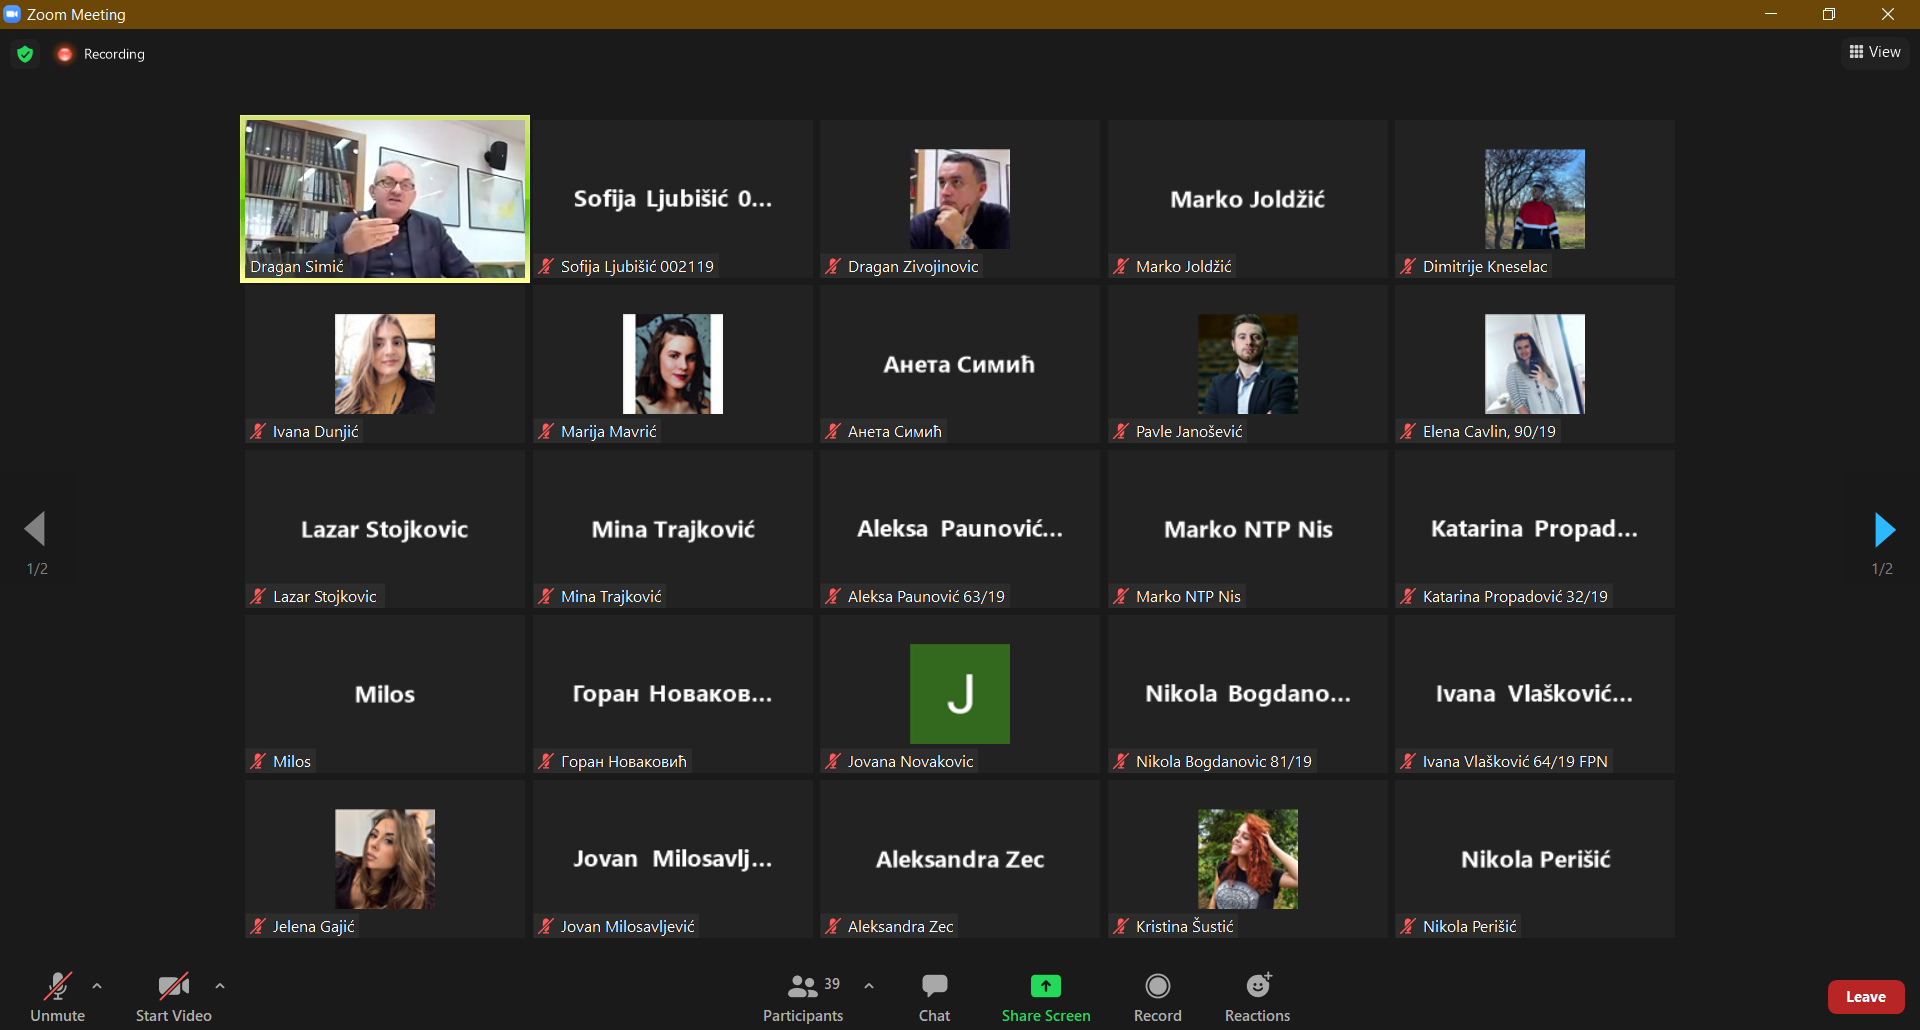
Task: Click the green Share Screen icon
Action: coord(1046,986)
